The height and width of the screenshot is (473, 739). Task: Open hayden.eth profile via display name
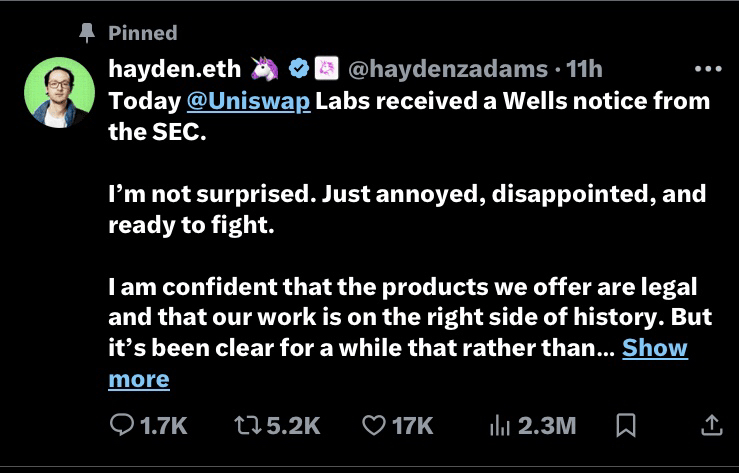(174, 69)
